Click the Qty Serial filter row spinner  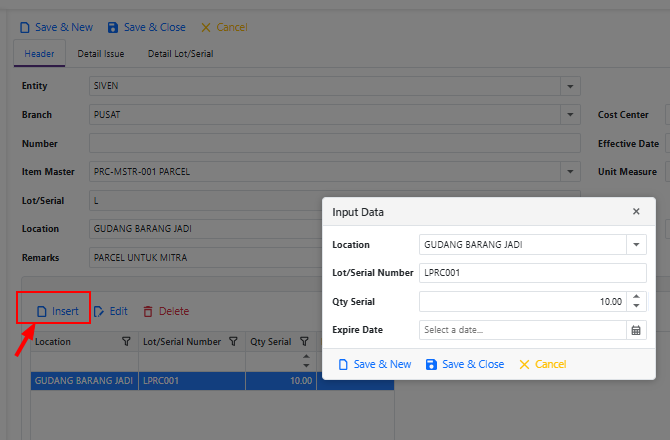(x=306, y=361)
